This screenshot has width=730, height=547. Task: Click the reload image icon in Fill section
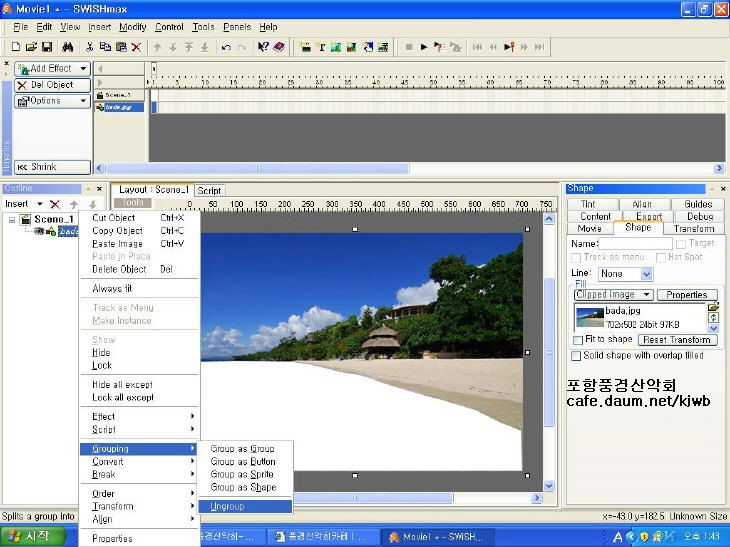(x=713, y=318)
